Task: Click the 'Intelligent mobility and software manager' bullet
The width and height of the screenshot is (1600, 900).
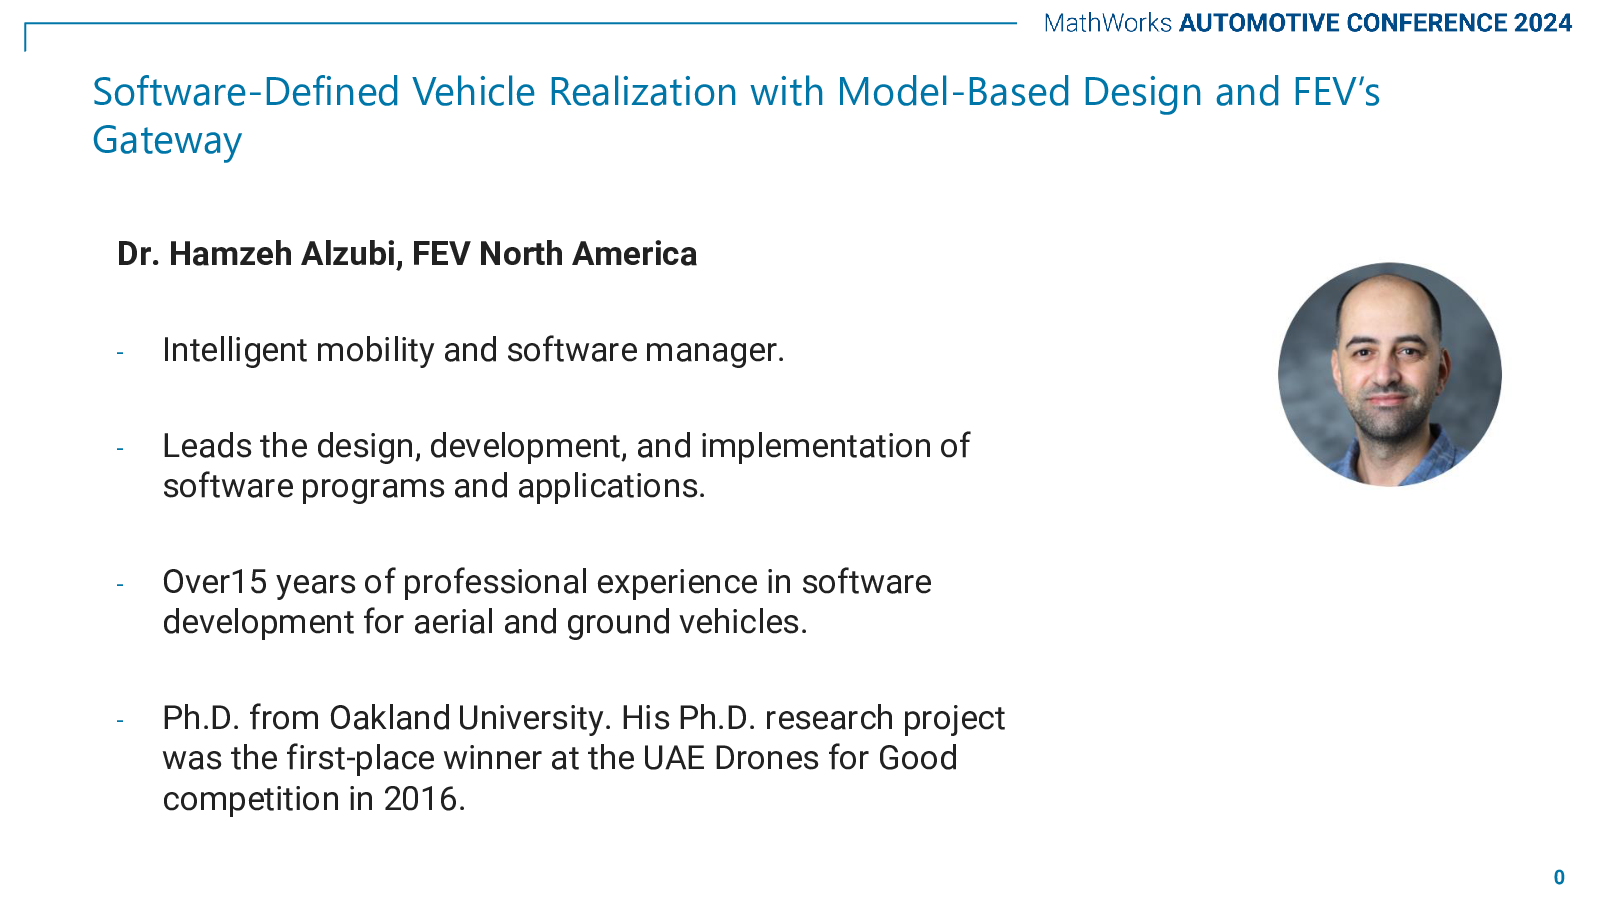Action: click(x=473, y=350)
